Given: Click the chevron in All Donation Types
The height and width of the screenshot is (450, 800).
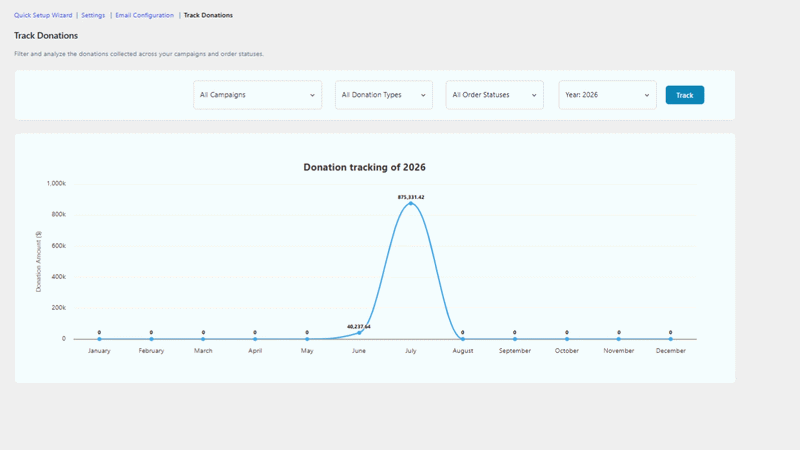Looking at the screenshot, I should (x=423, y=95).
